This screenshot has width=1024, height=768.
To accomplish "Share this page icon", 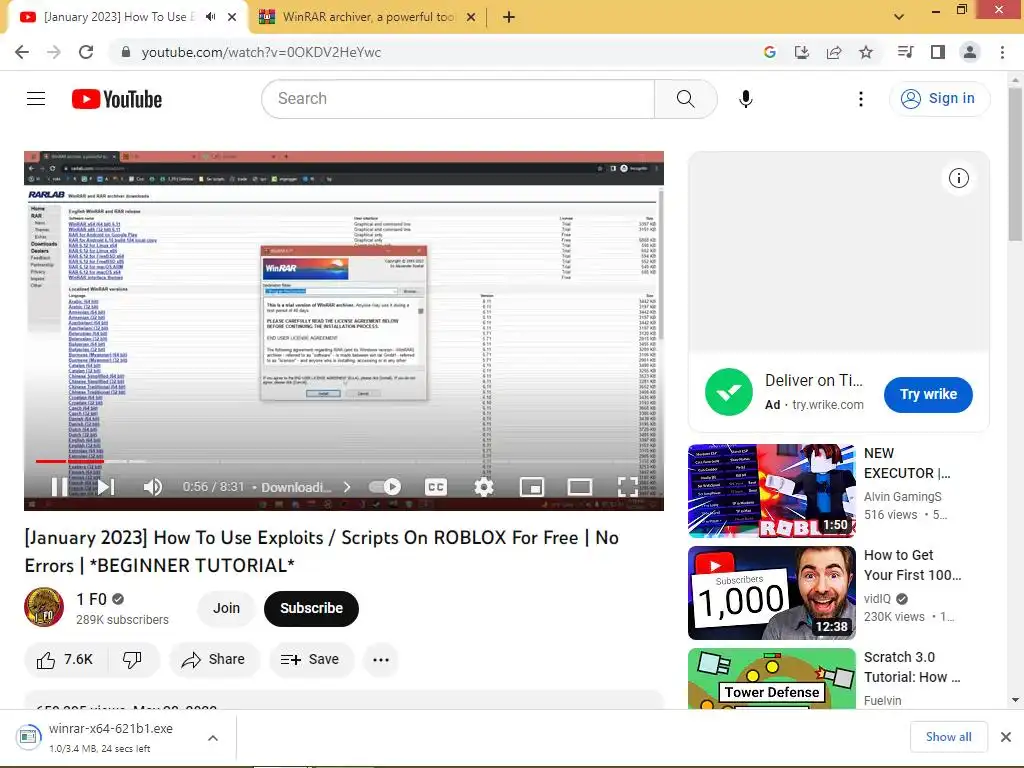I will click(834, 52).
